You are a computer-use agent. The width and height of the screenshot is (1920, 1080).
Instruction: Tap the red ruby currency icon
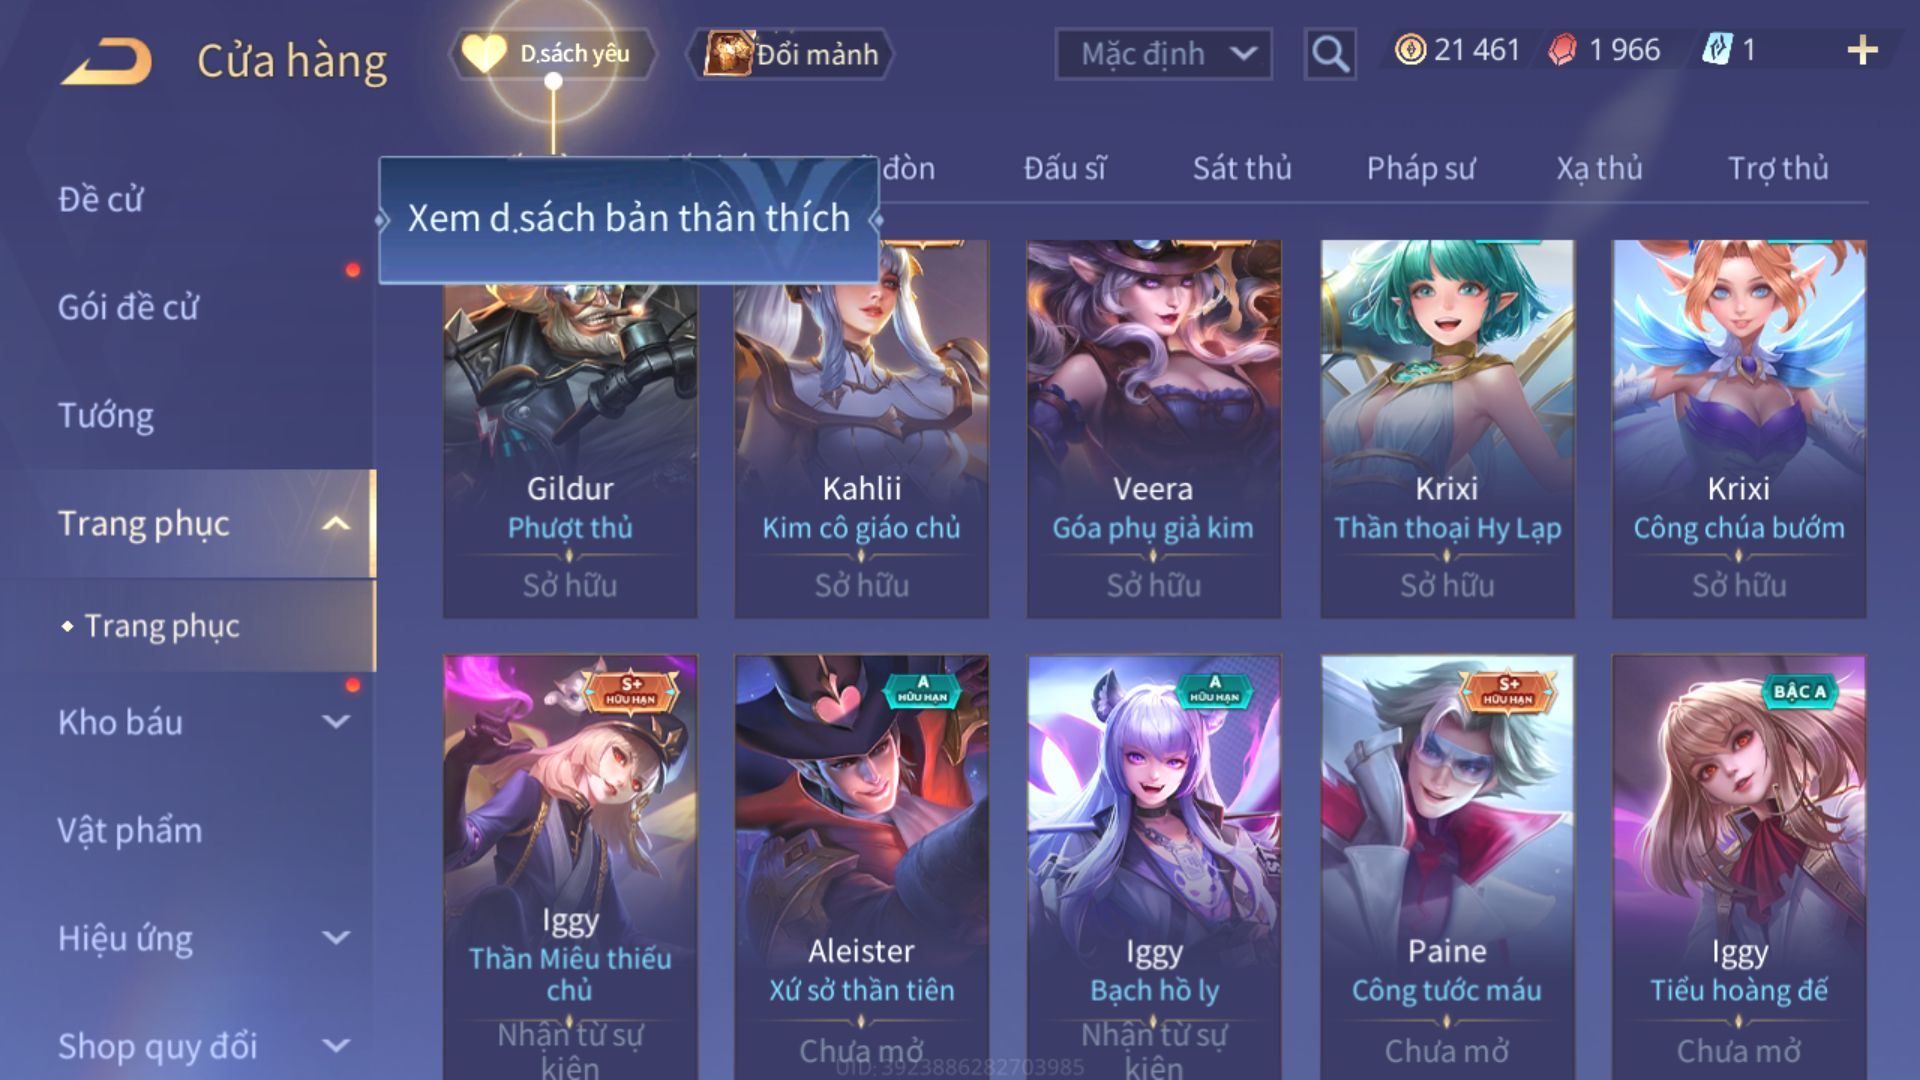1562,50
